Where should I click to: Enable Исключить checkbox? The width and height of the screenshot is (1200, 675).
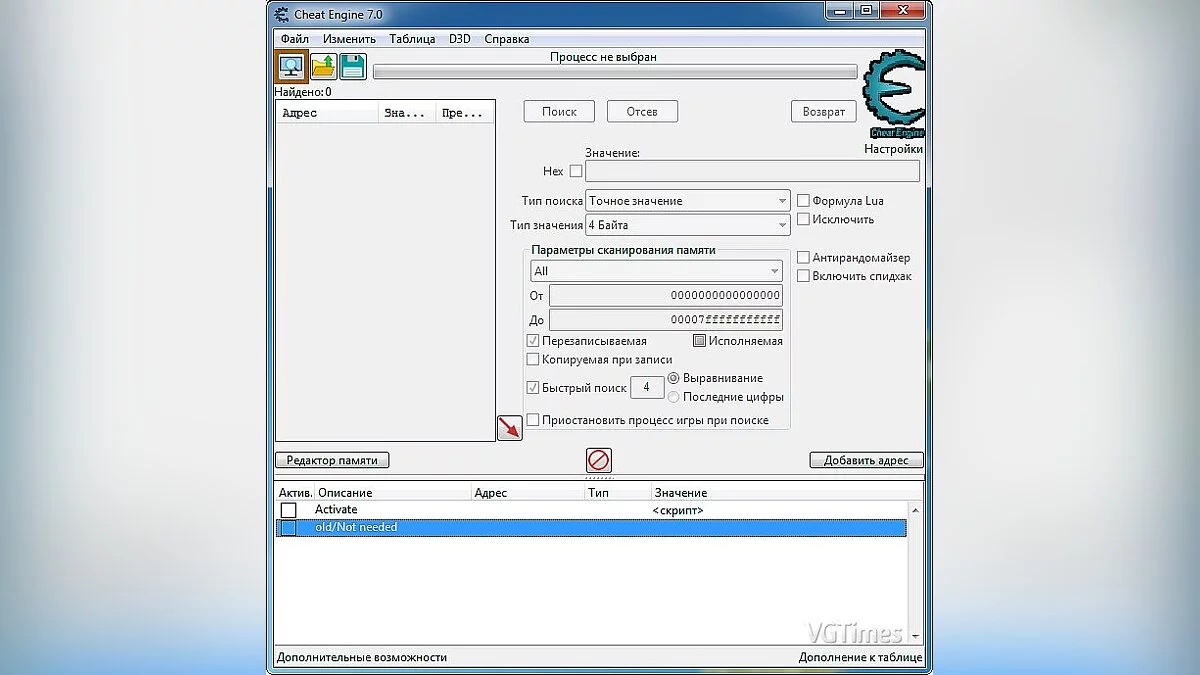[803, 219]
